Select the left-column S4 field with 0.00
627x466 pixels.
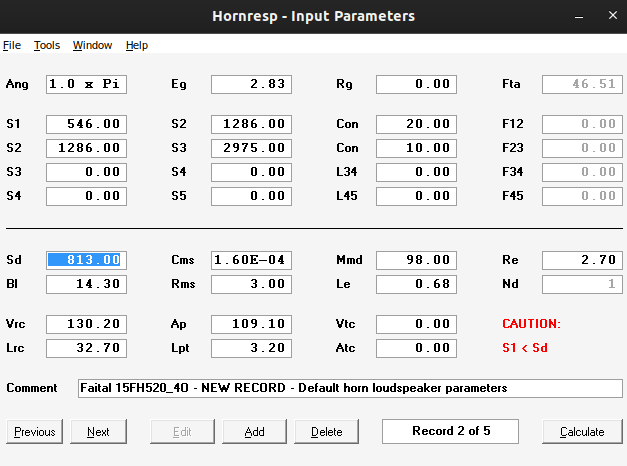click(86, 196)
